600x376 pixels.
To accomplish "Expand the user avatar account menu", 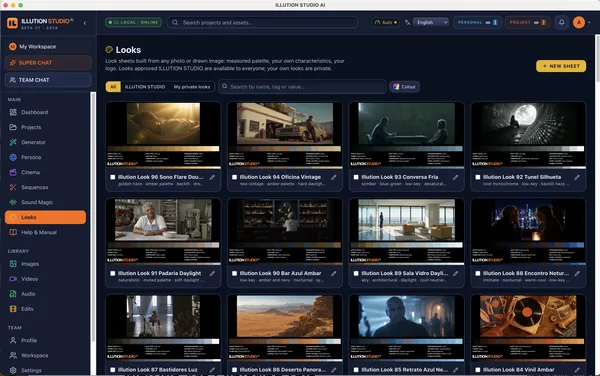I will pos(589,23).
